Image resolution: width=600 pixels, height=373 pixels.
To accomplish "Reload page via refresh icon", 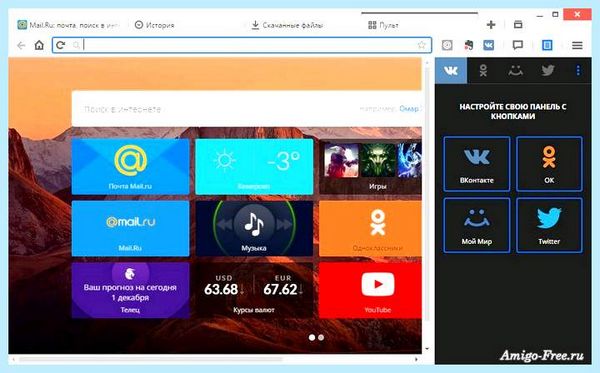I will pyautogui.click(x=60, y=45).
